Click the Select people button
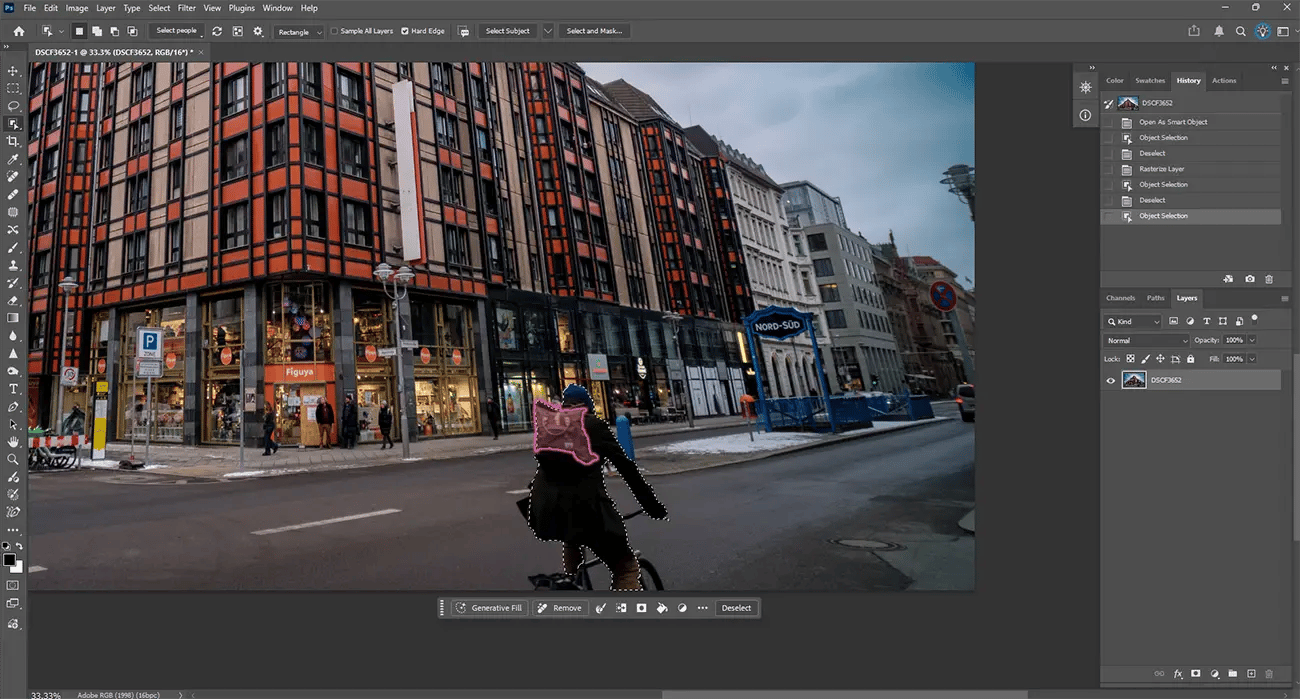This screenshot has width=1300, height=699. [x=177, y=31]
